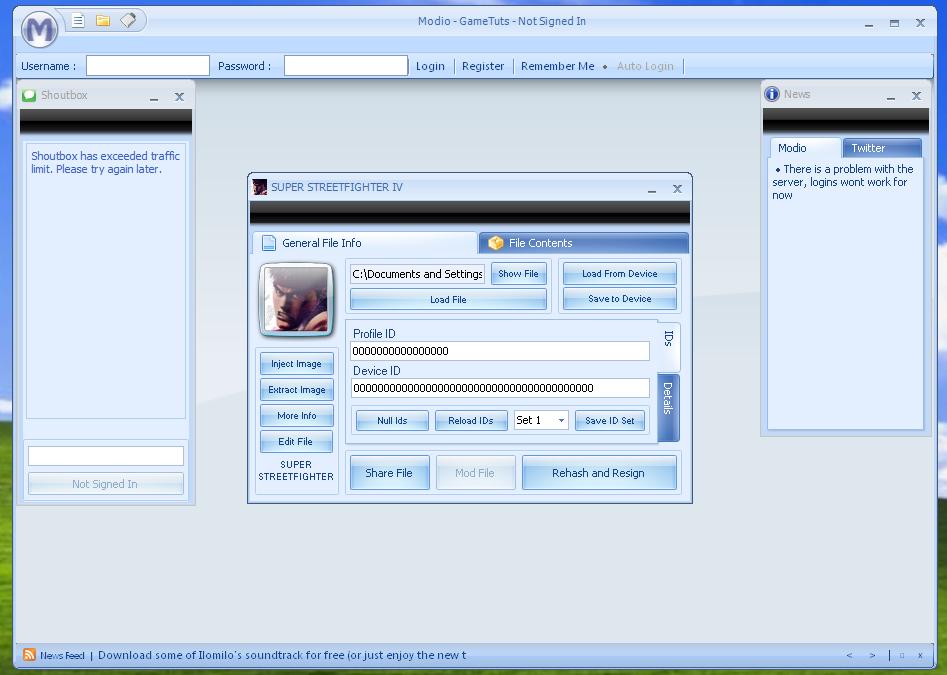Open the yellow folder icon in quick toolbar

click(103, 21)
